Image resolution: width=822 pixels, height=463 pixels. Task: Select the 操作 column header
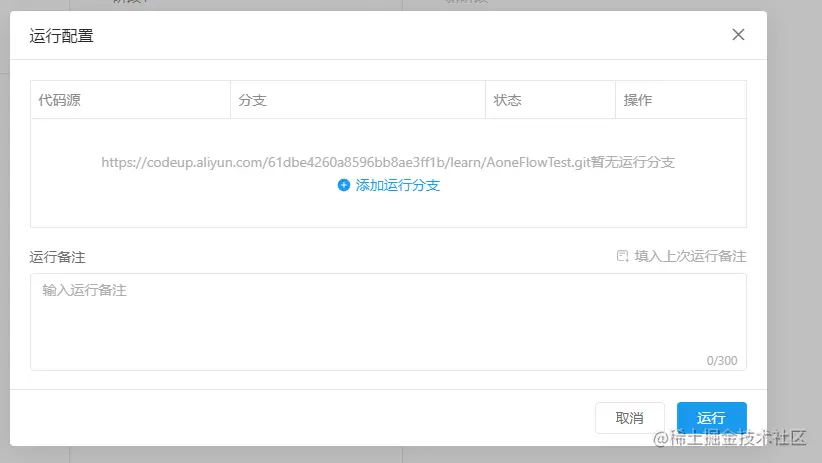(x=681, y=100)
